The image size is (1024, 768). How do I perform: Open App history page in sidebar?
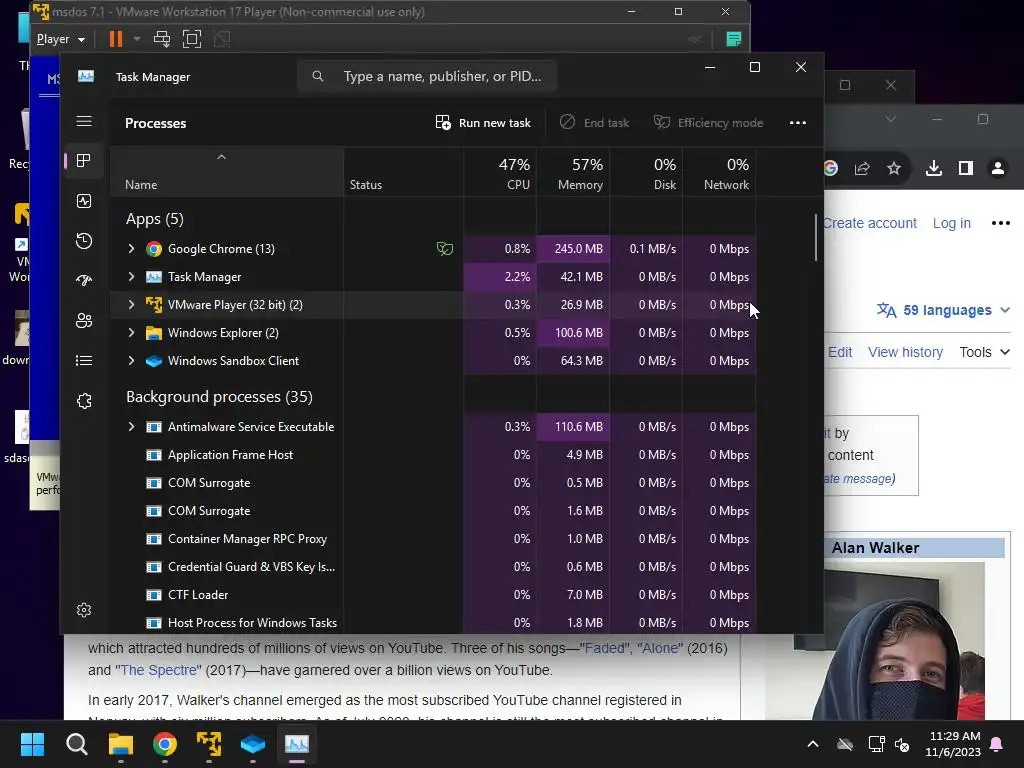(x=84, y=241)
